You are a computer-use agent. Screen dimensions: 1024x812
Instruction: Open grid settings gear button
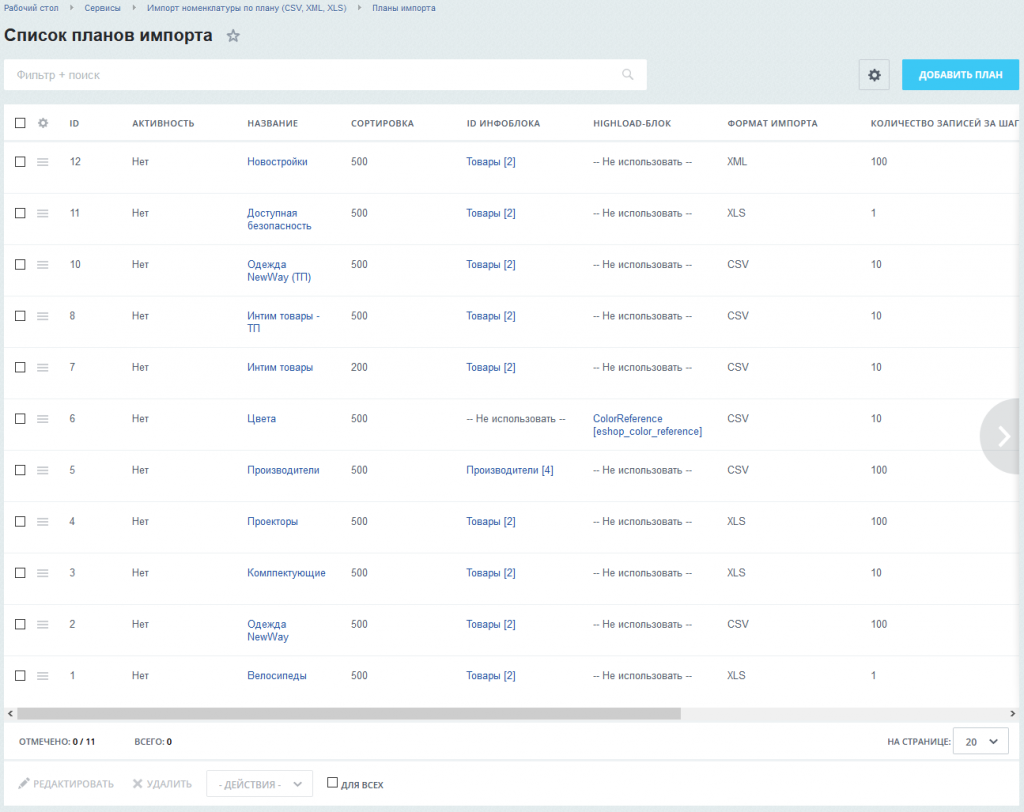point(874,75)
